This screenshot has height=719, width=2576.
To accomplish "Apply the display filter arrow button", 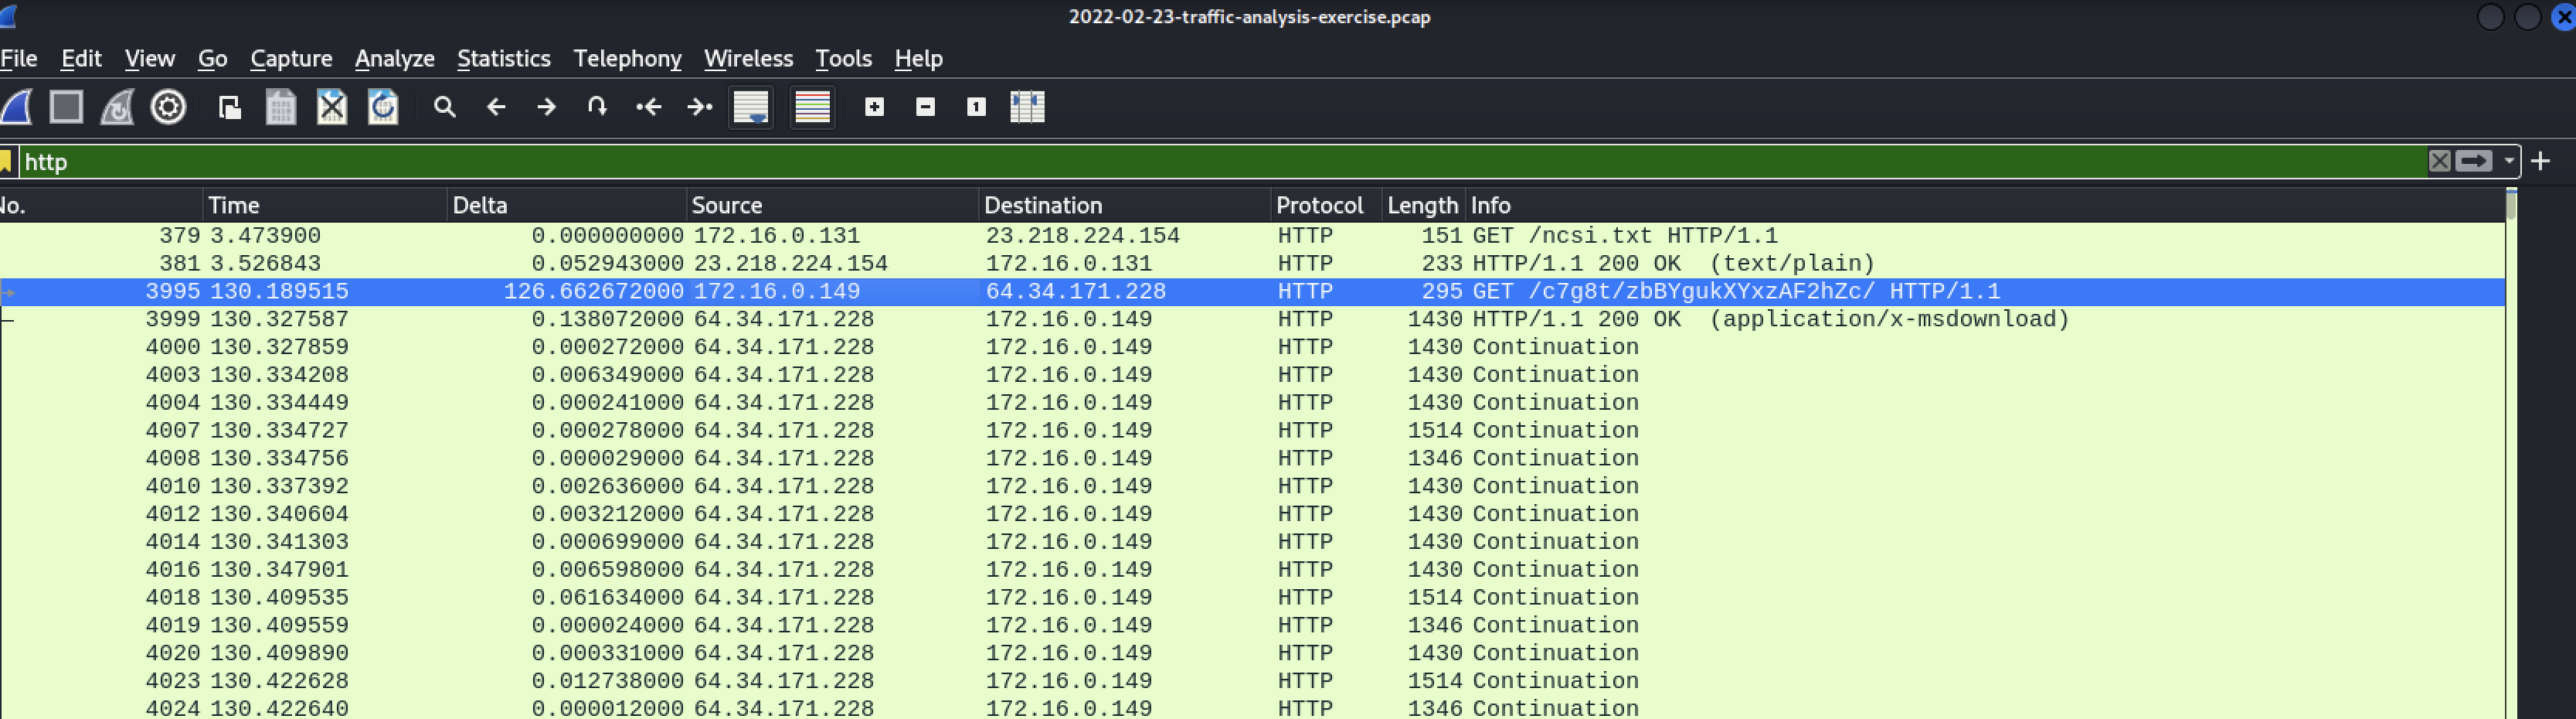I will pyautogui.click(x=2474, y=162).
